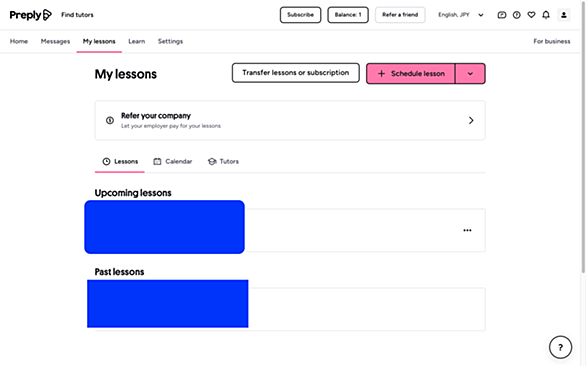
Task: Click the Balance: 1 button
Action: tap(348, 15)
